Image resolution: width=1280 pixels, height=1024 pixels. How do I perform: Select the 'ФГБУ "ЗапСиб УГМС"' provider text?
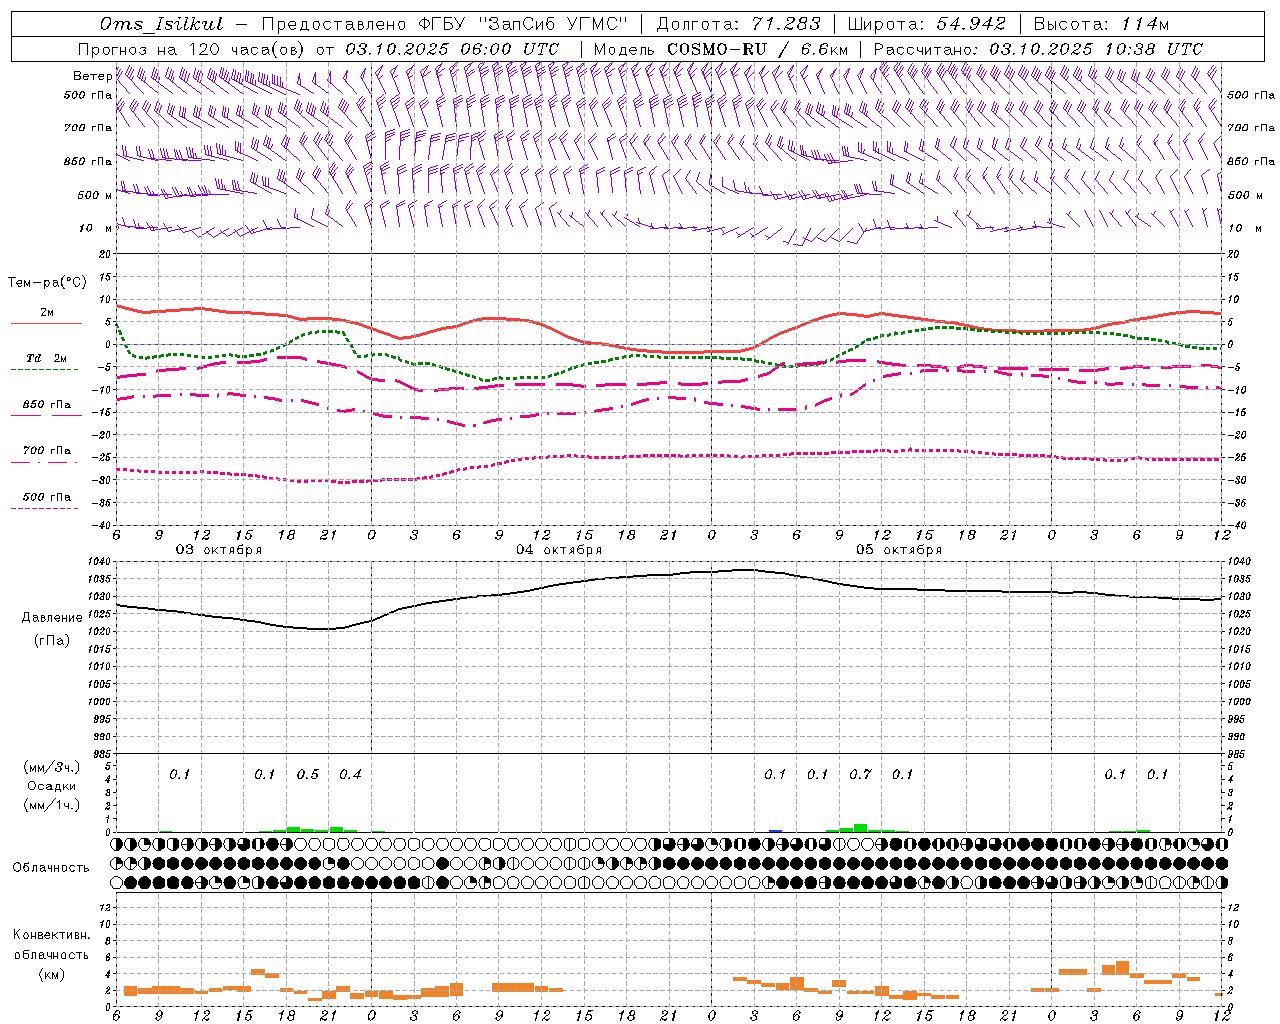[521, 24]
